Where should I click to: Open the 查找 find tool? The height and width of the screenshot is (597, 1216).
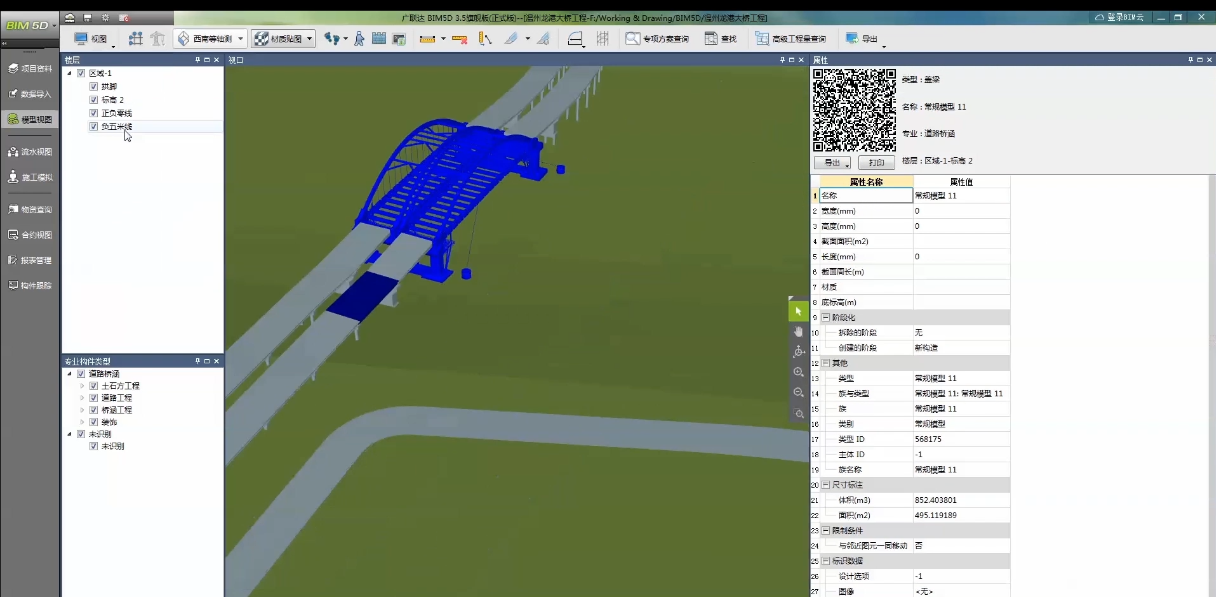[x=721, y=38]
